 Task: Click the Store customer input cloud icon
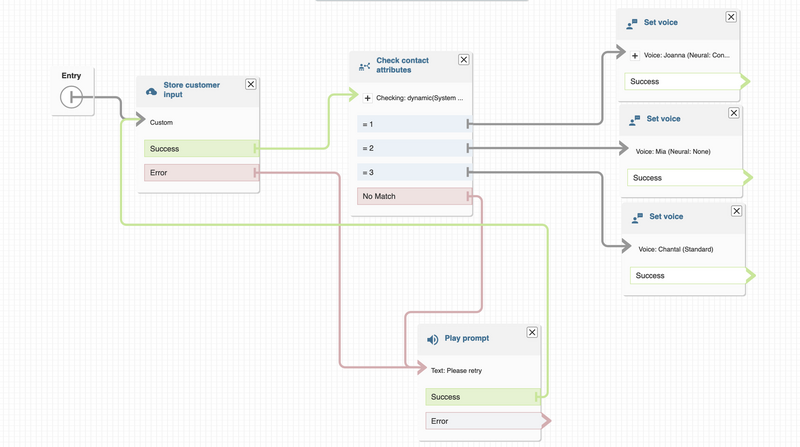click(x=152, y=92)
